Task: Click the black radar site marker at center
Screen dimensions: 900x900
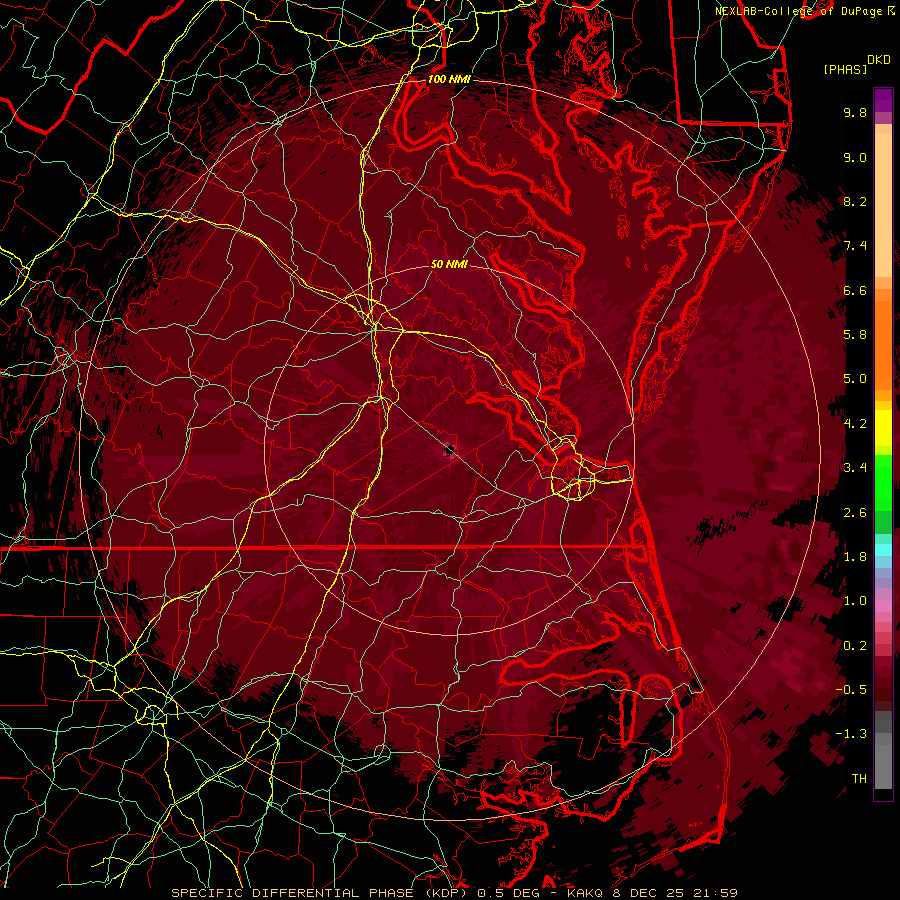Action: [450, 450]
